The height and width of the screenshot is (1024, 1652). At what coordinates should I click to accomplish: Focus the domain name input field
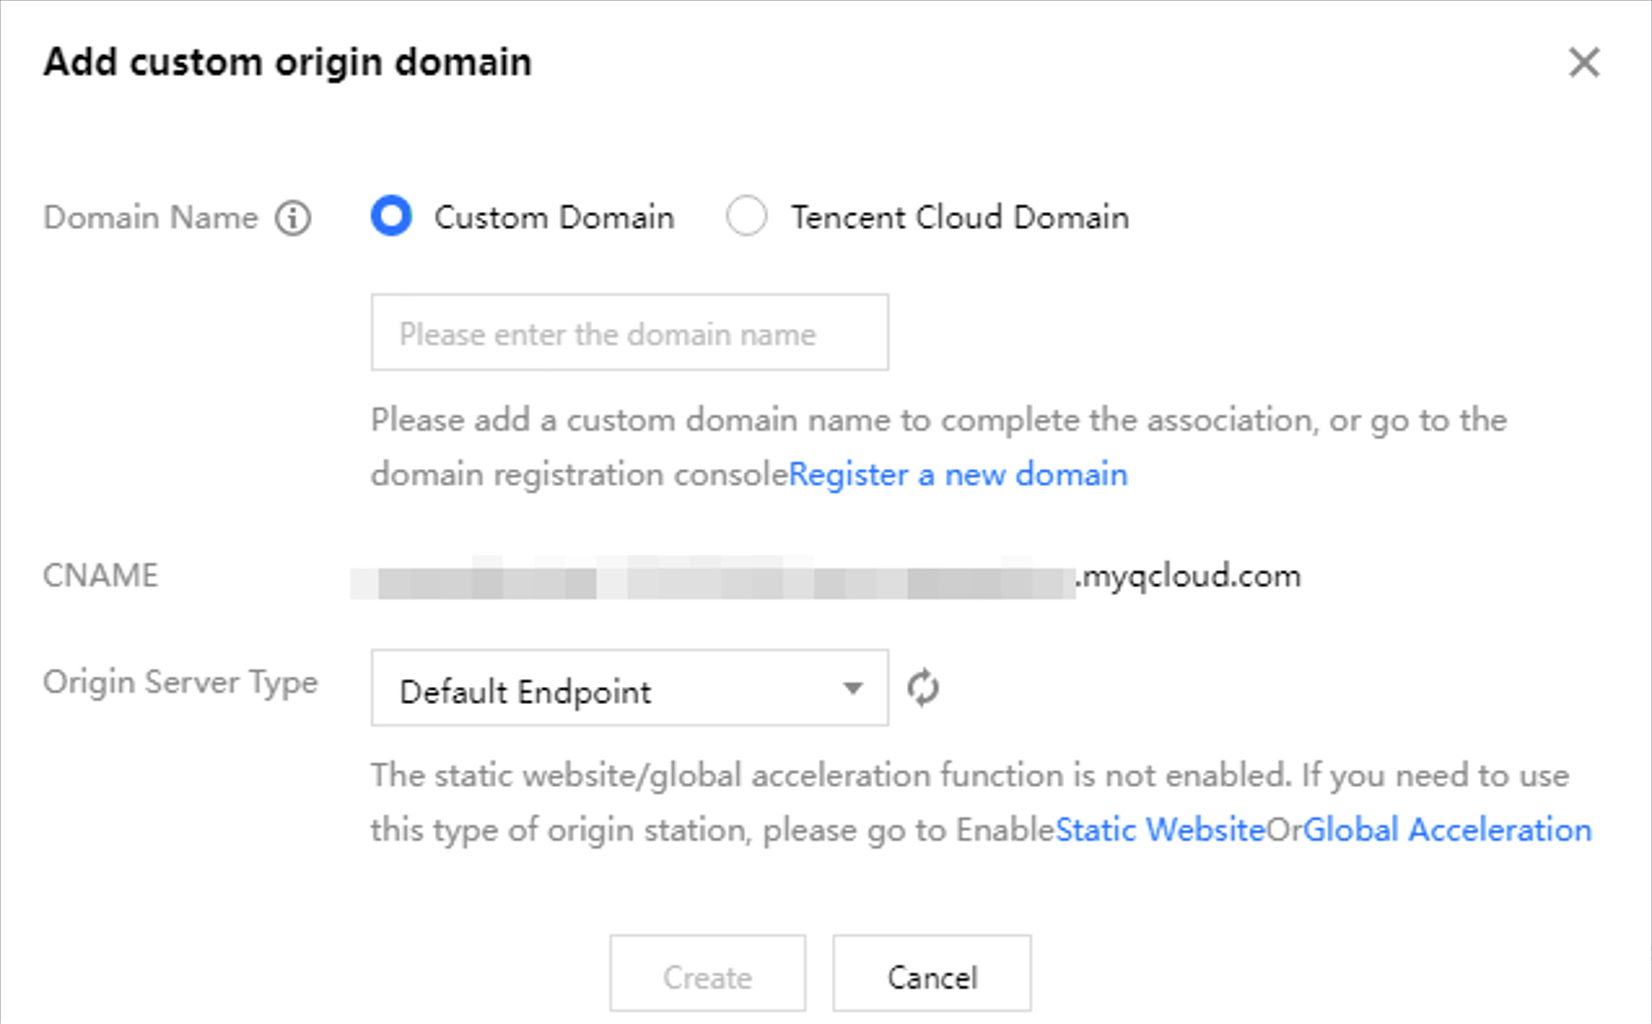[629, 333]
